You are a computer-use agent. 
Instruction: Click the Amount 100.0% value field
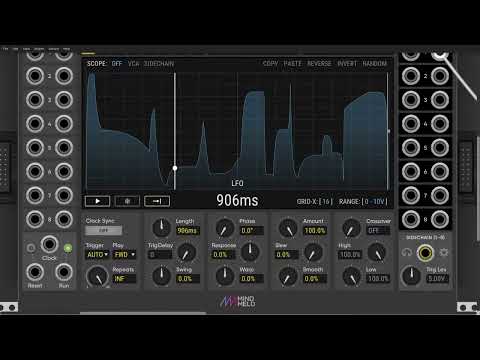click(315, 231)
